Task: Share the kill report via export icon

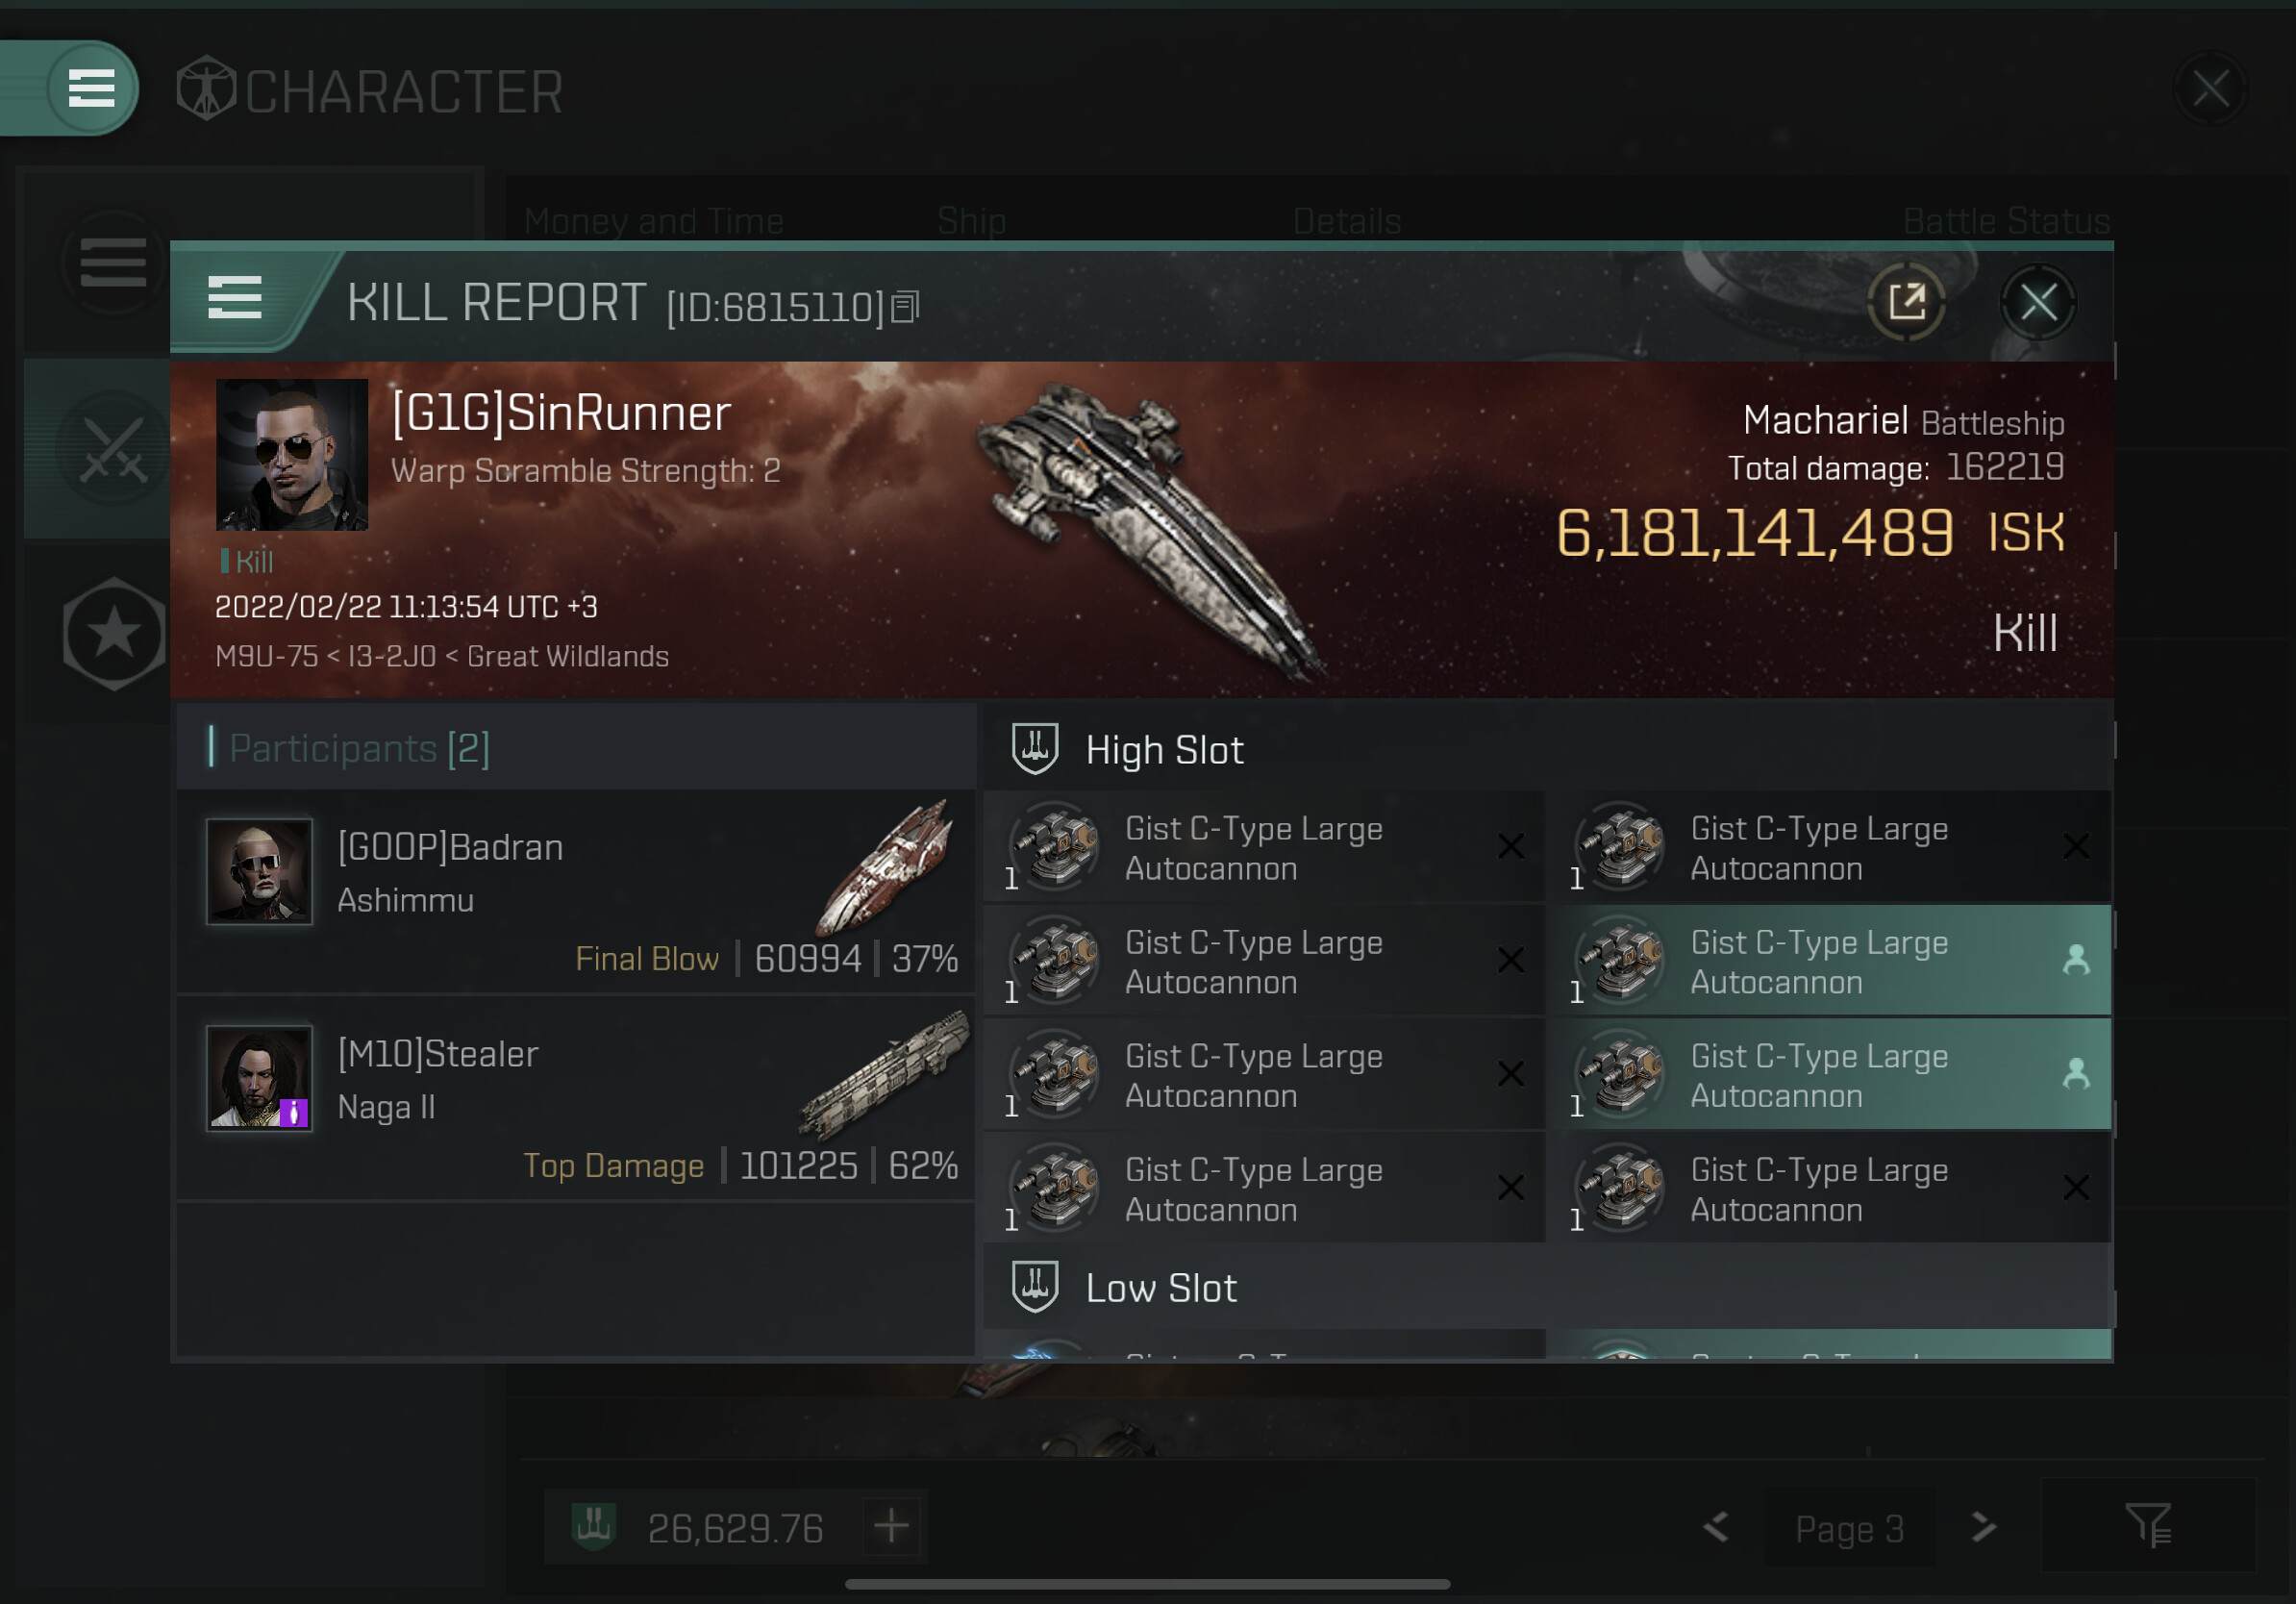Action: [1906, 301]
